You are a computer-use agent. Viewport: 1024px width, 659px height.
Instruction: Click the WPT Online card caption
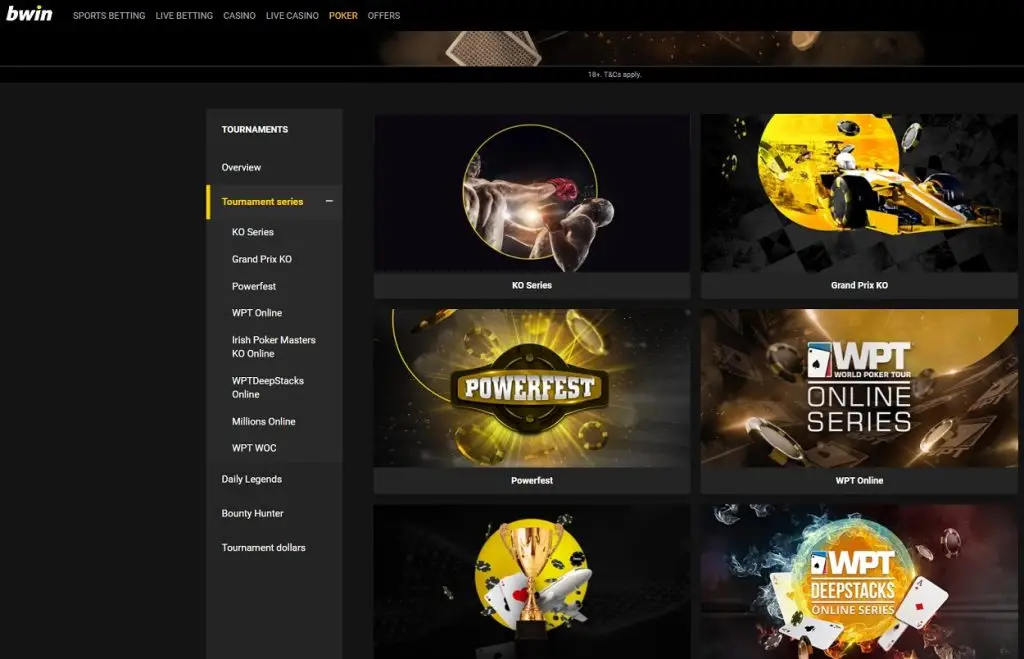point(859,481)
